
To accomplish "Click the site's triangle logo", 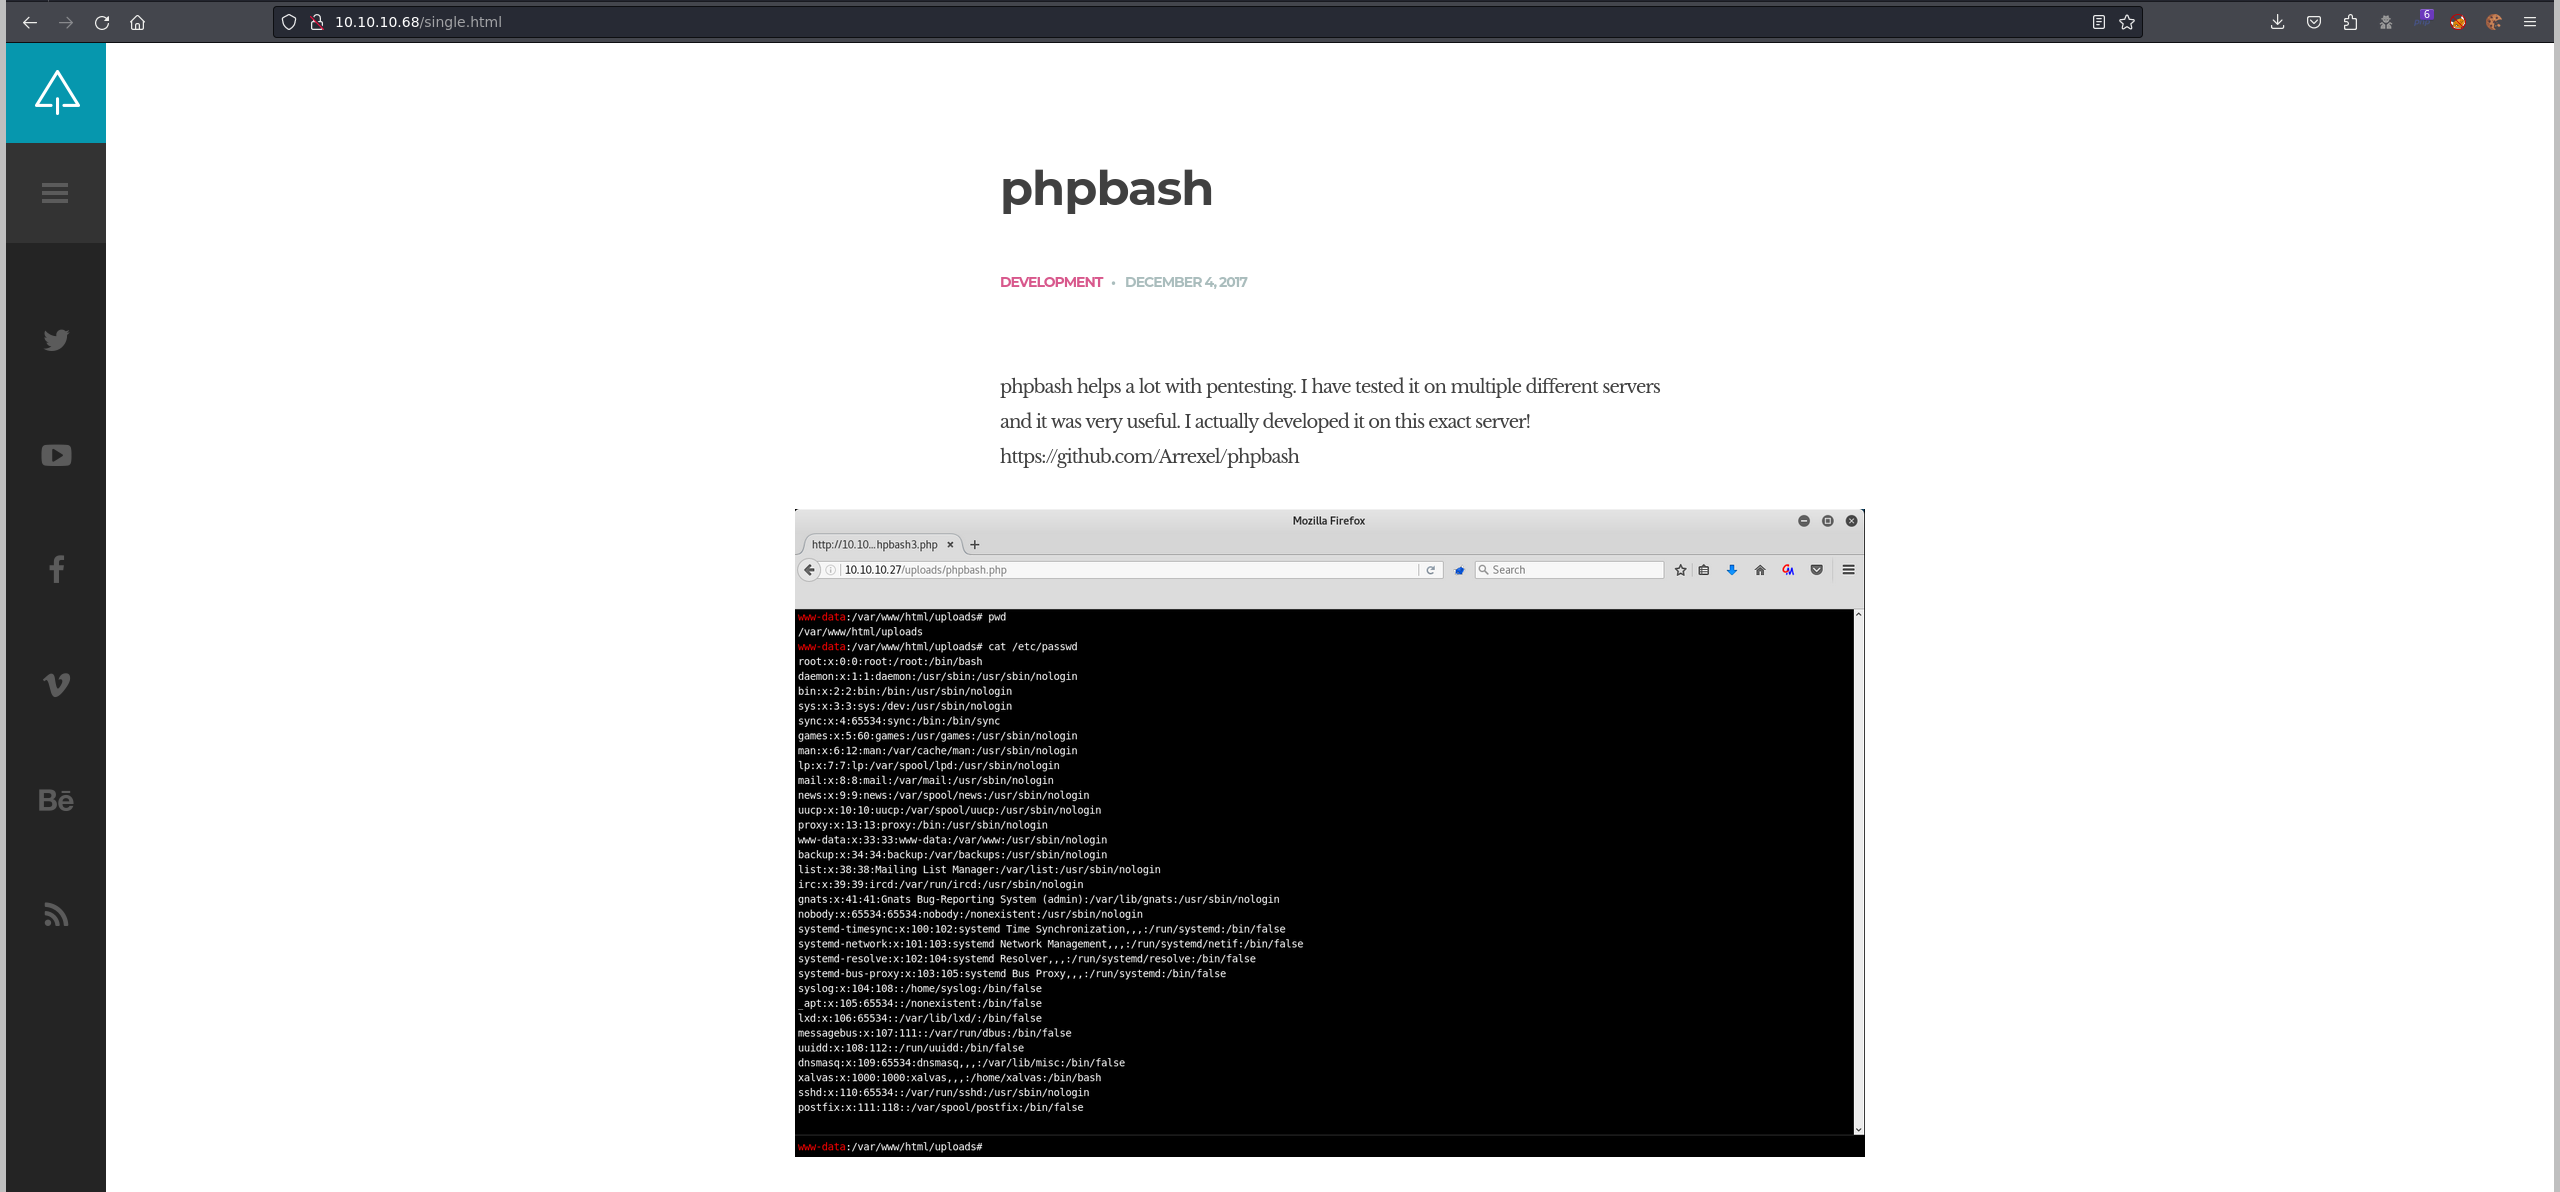I will [x=56, y=93].
